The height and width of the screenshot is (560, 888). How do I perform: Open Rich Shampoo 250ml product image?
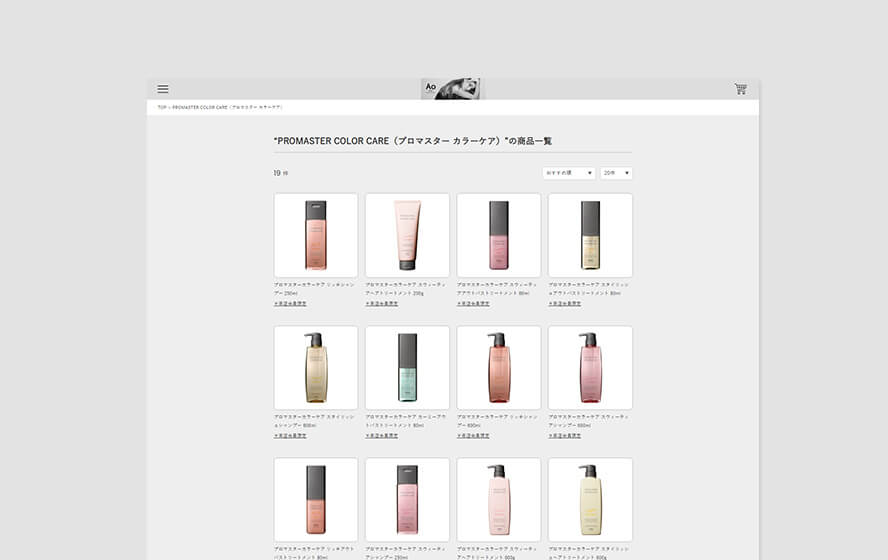point(316,235)
